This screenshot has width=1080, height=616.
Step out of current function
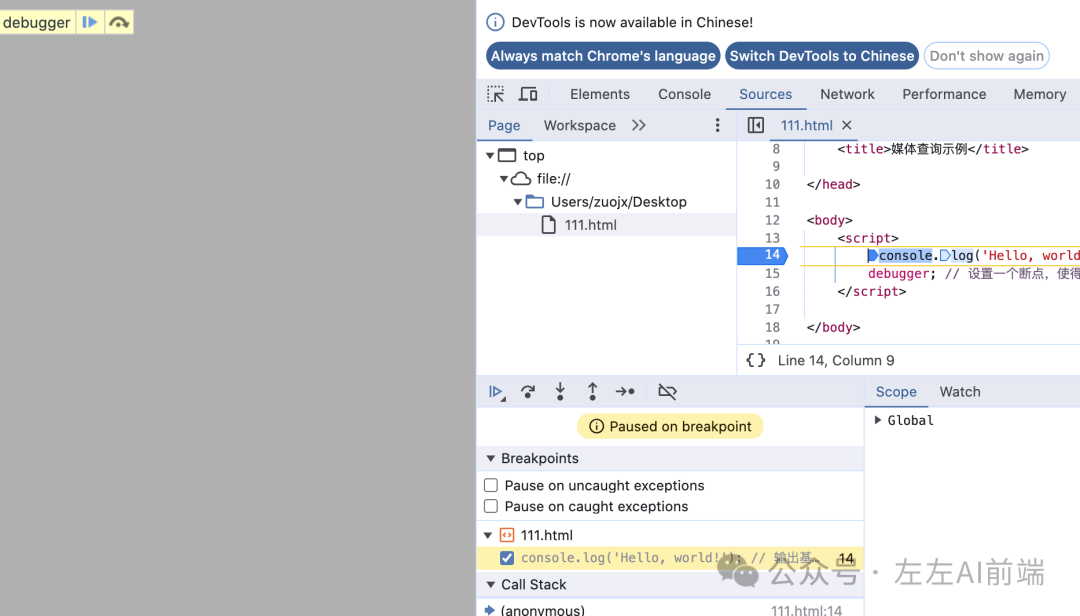click(592, 392)
